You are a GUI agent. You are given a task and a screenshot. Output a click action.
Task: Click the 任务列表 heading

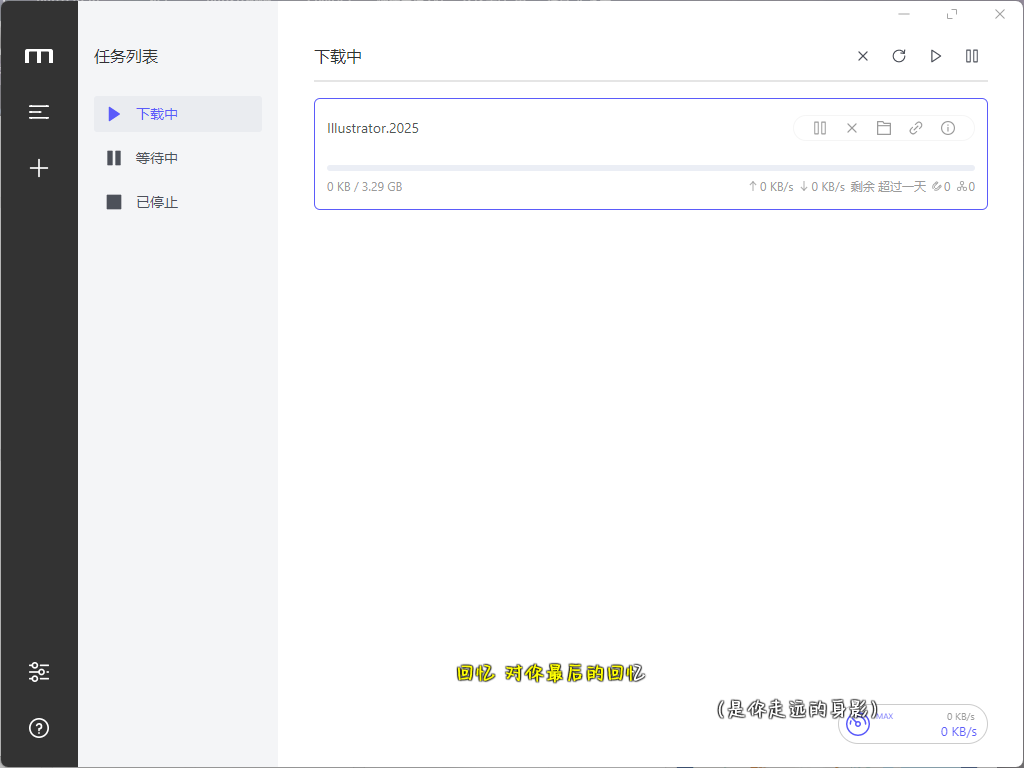tap(126, 57)
